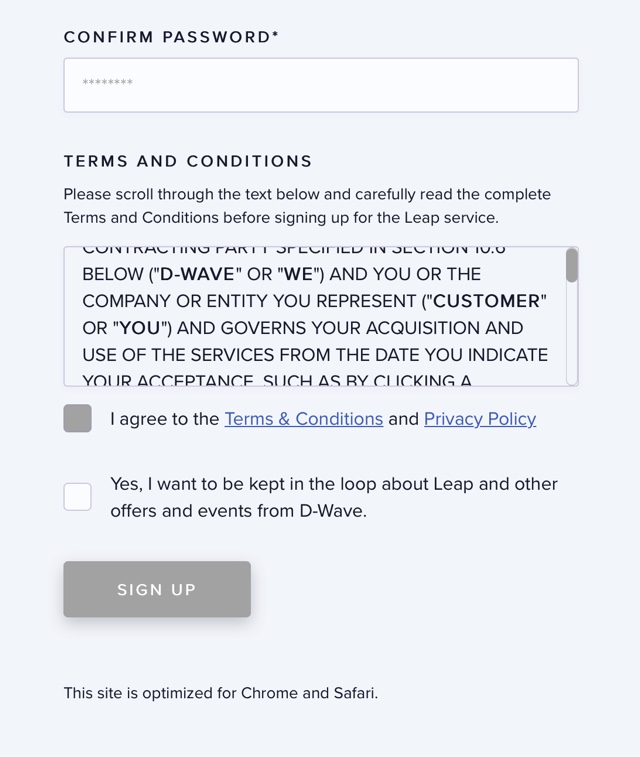Click the Confirm Password input field
Image resolution: width=640 pixels, height=757 pixels.
320,85
